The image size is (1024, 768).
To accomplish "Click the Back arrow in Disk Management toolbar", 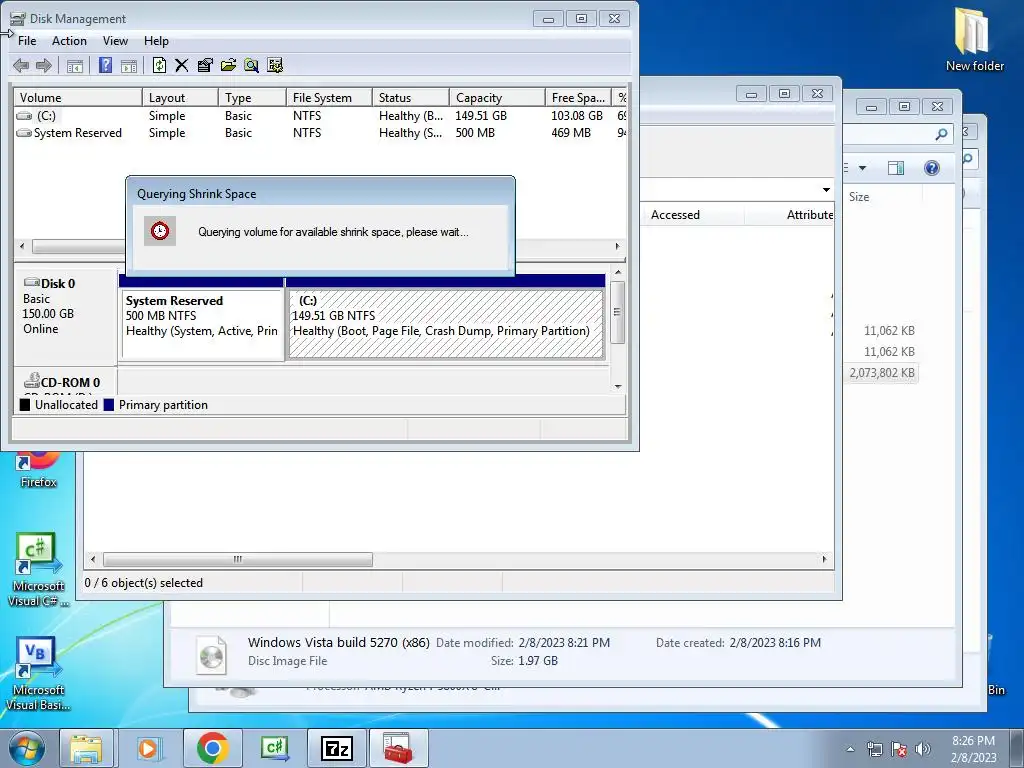I will point(21,65).
